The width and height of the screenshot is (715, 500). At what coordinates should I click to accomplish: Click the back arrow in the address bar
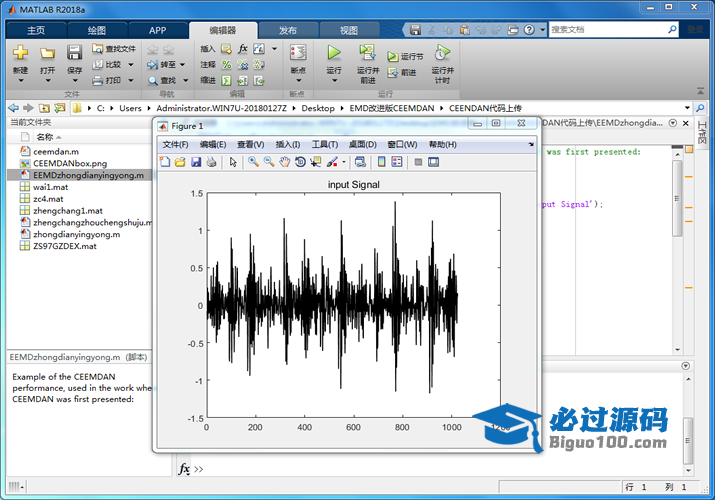[14, 108]
